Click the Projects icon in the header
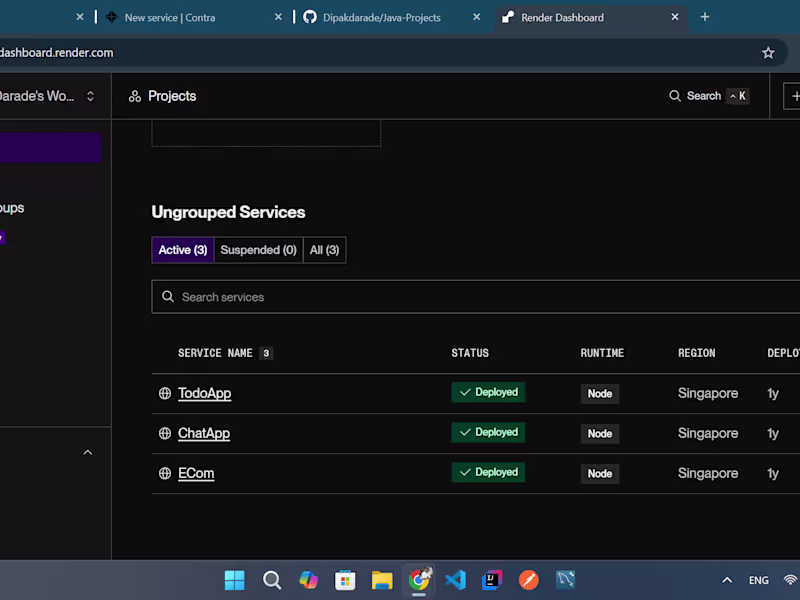Image resolution: width=800 pixels, height=600 pixels. [135, 96]
